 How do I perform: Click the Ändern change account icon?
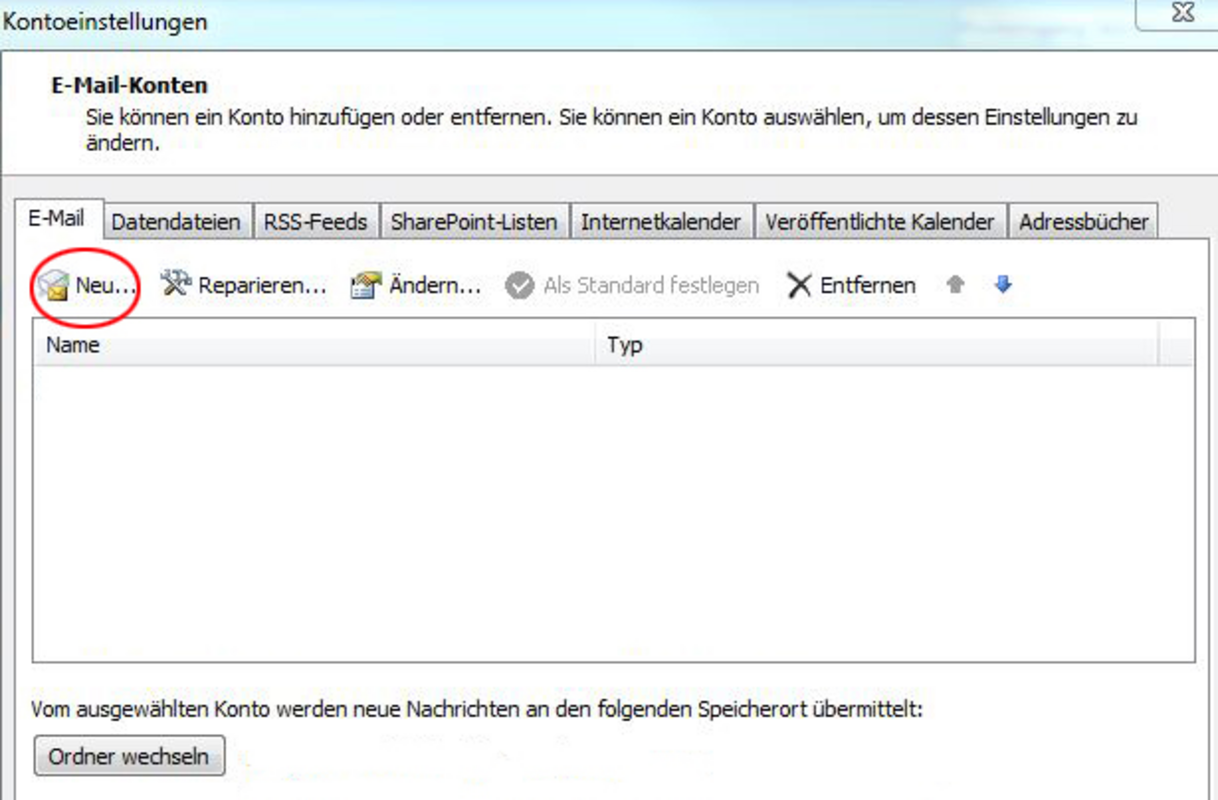click(366, 286)
